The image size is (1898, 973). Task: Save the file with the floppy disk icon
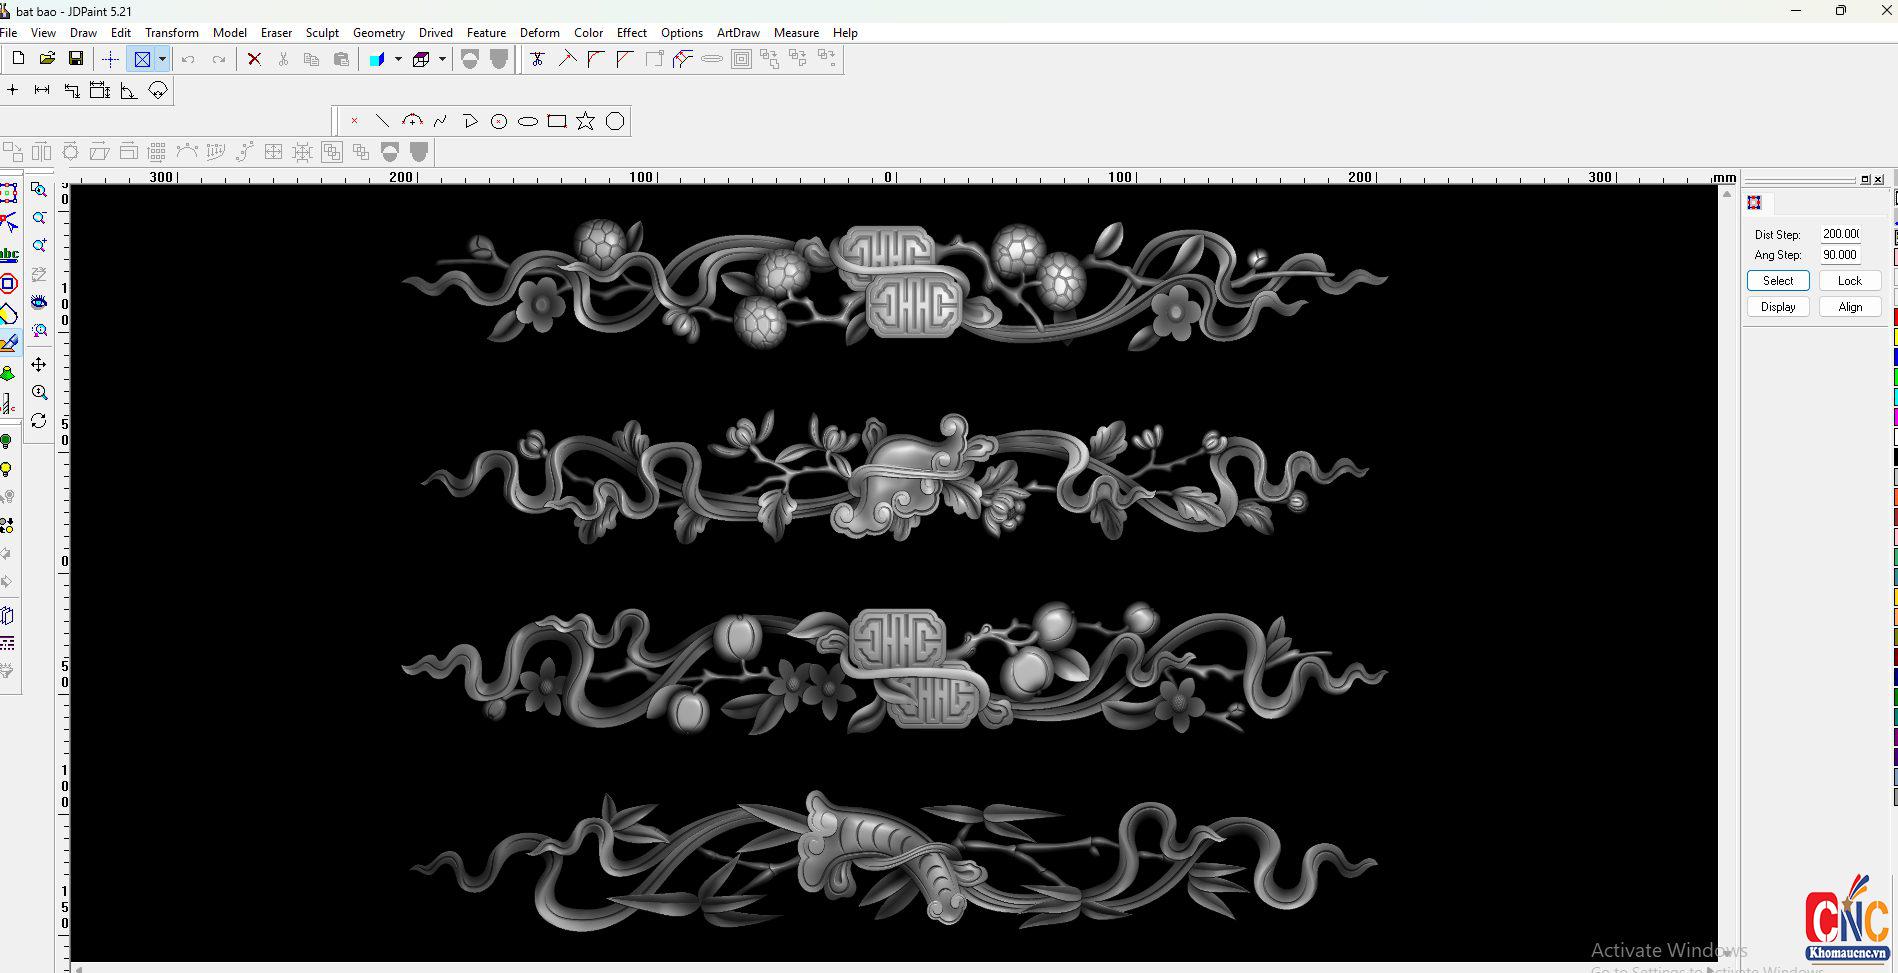[75, 60]
